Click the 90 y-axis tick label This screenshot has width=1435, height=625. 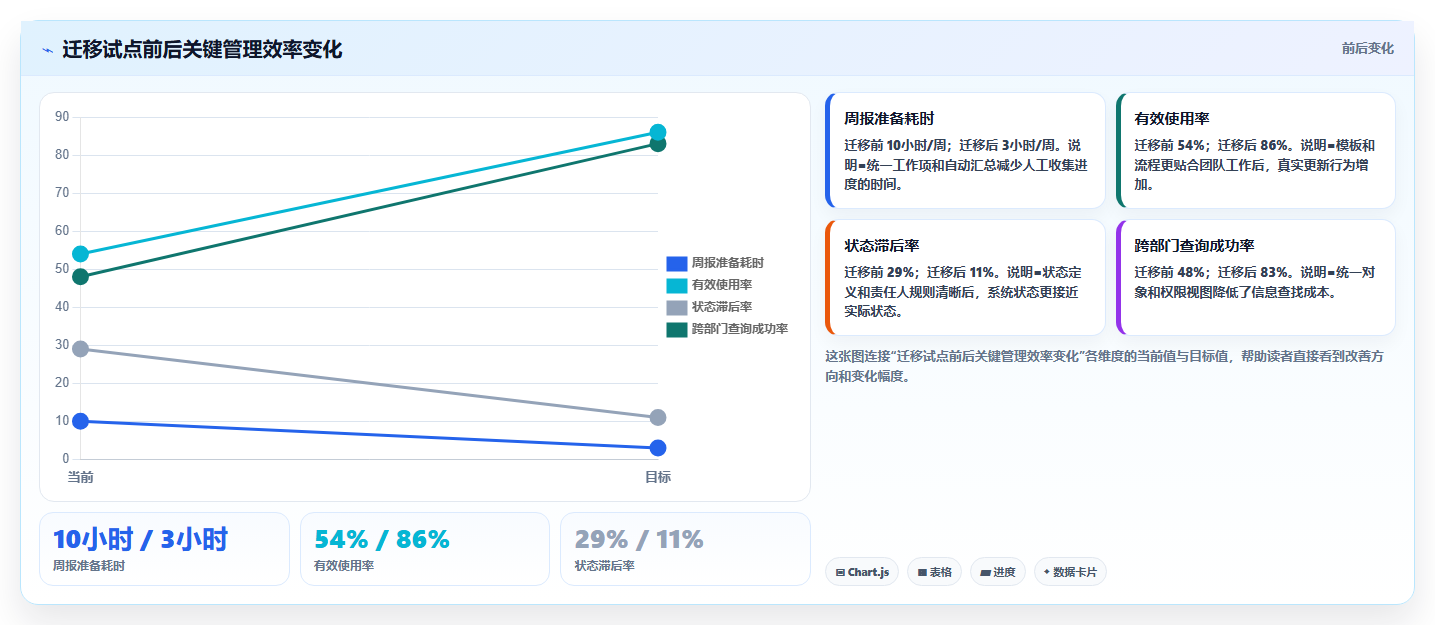62,117
